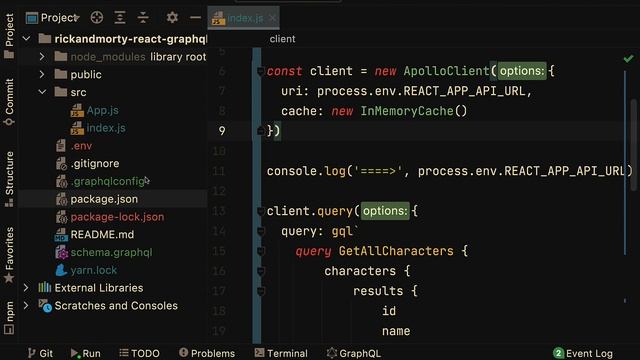Fold the ApolloClient block at line 6
The image size is (640, 360).
[x=260, y=71]
